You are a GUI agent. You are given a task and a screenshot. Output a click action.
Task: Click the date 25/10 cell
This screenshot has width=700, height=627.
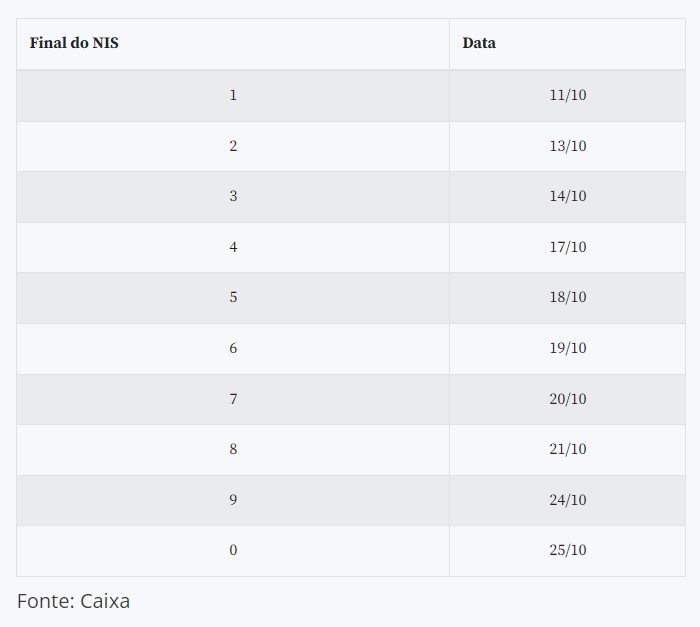[x=567, y=550]
